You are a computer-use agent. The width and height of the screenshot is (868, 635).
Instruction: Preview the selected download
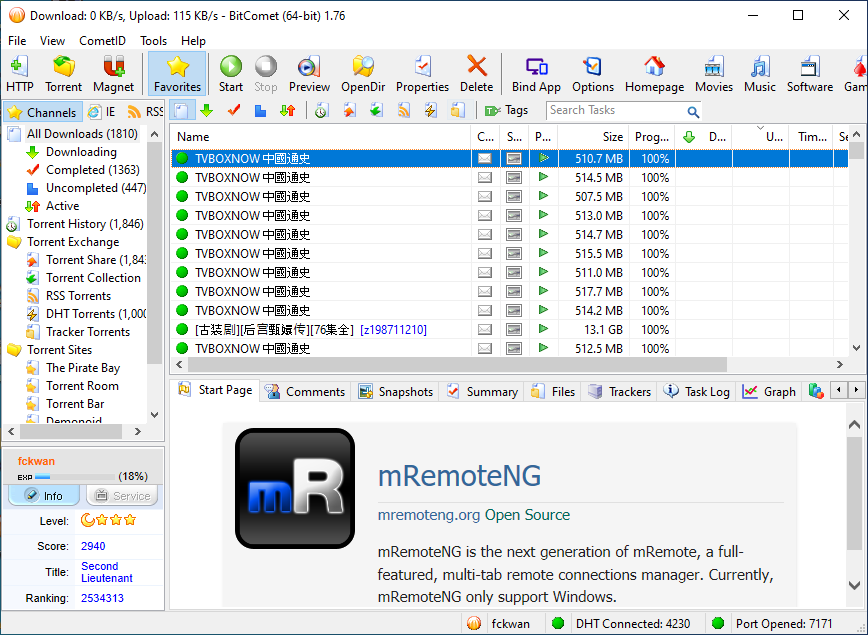pos(309,74)
